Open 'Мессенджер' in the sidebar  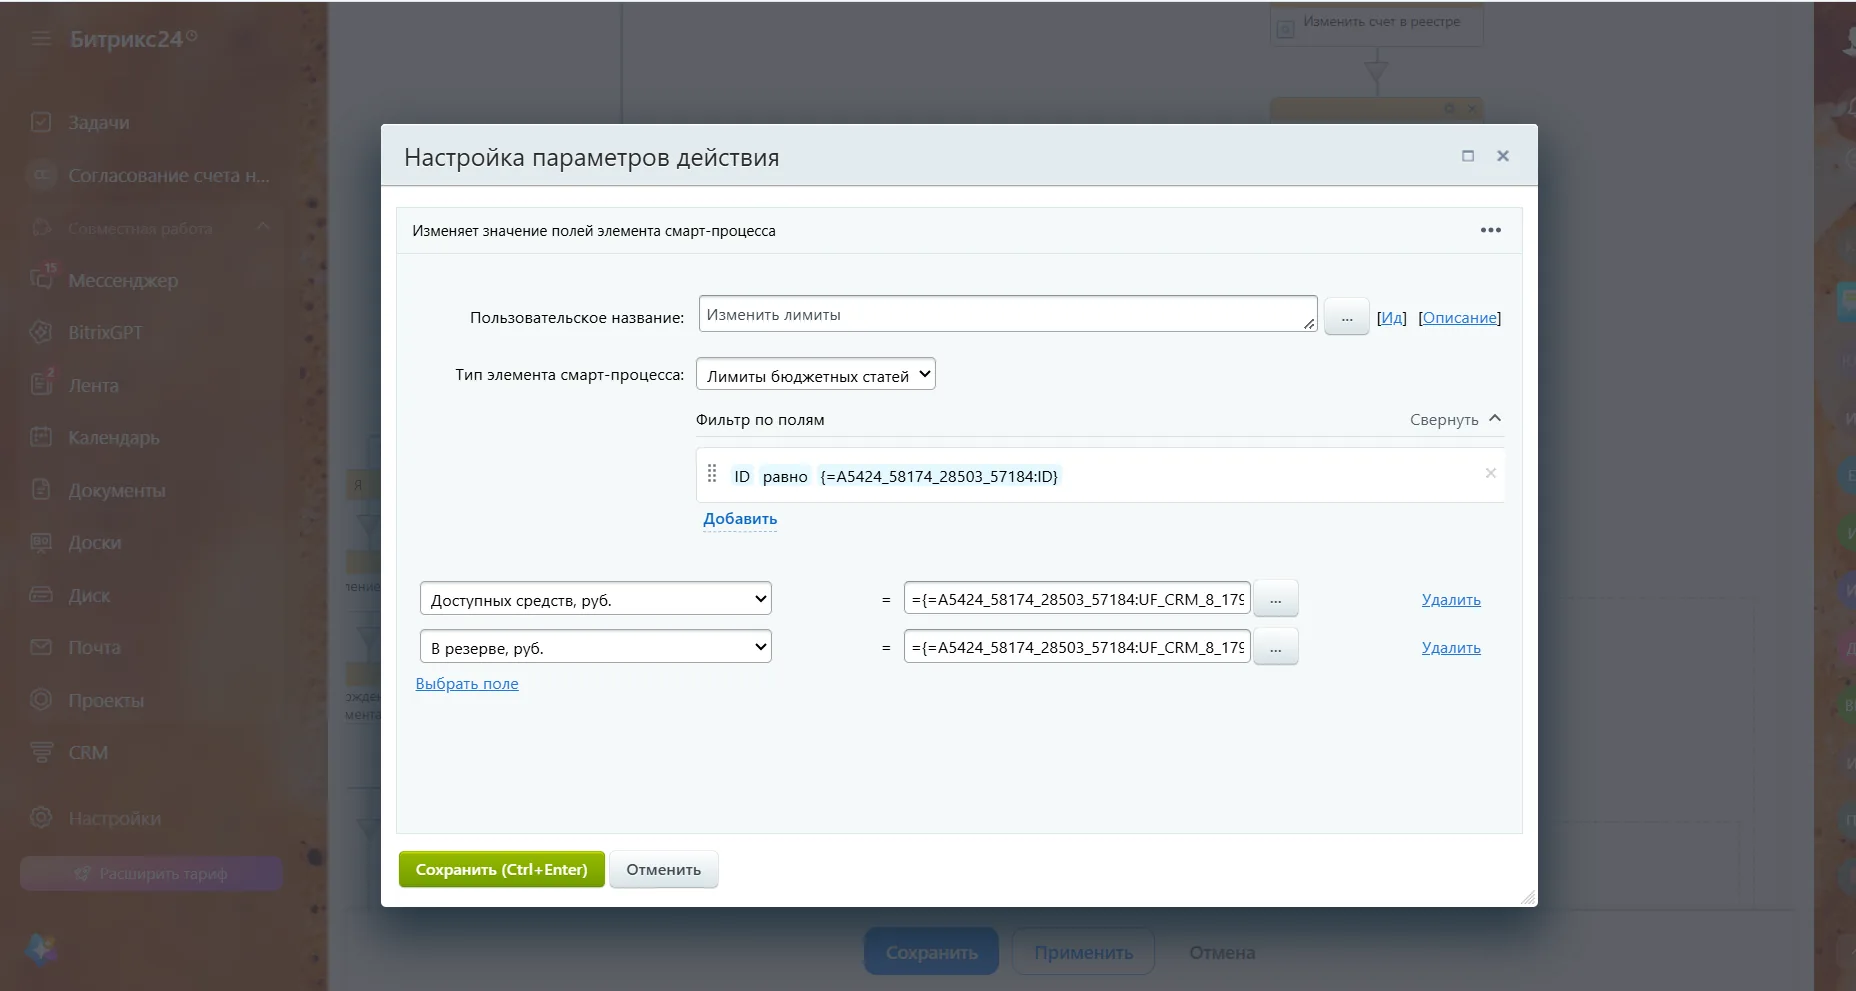coord(123,281)
